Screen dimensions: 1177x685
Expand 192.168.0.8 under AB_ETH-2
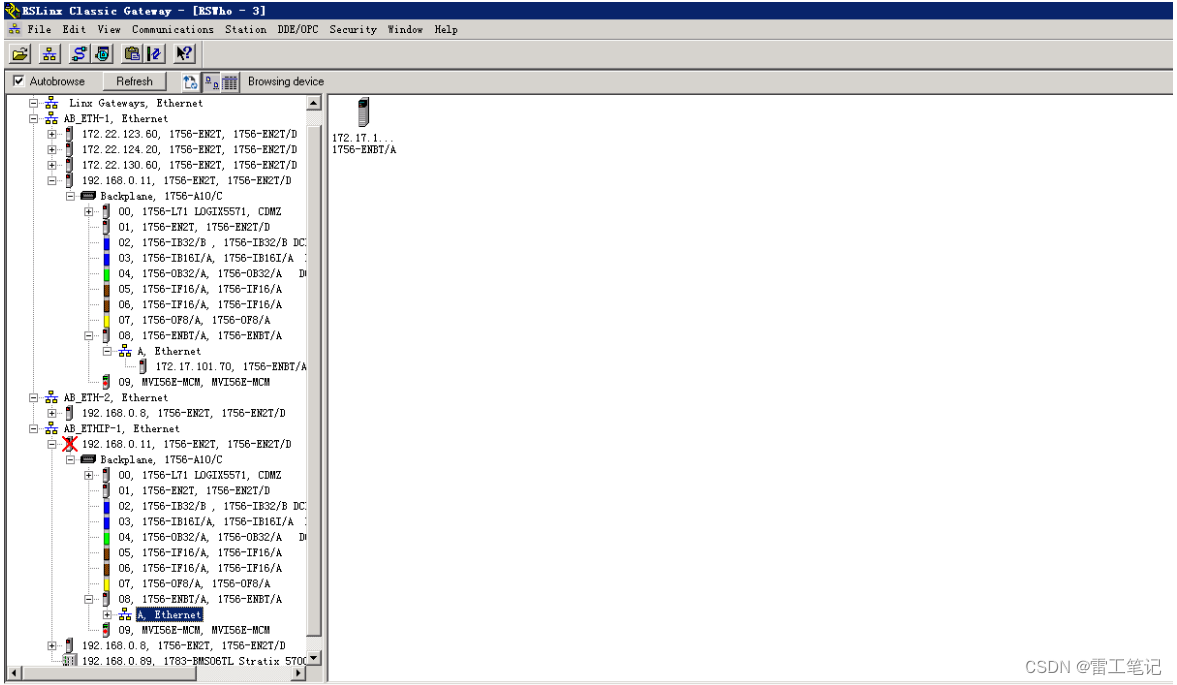pos(51,413)
